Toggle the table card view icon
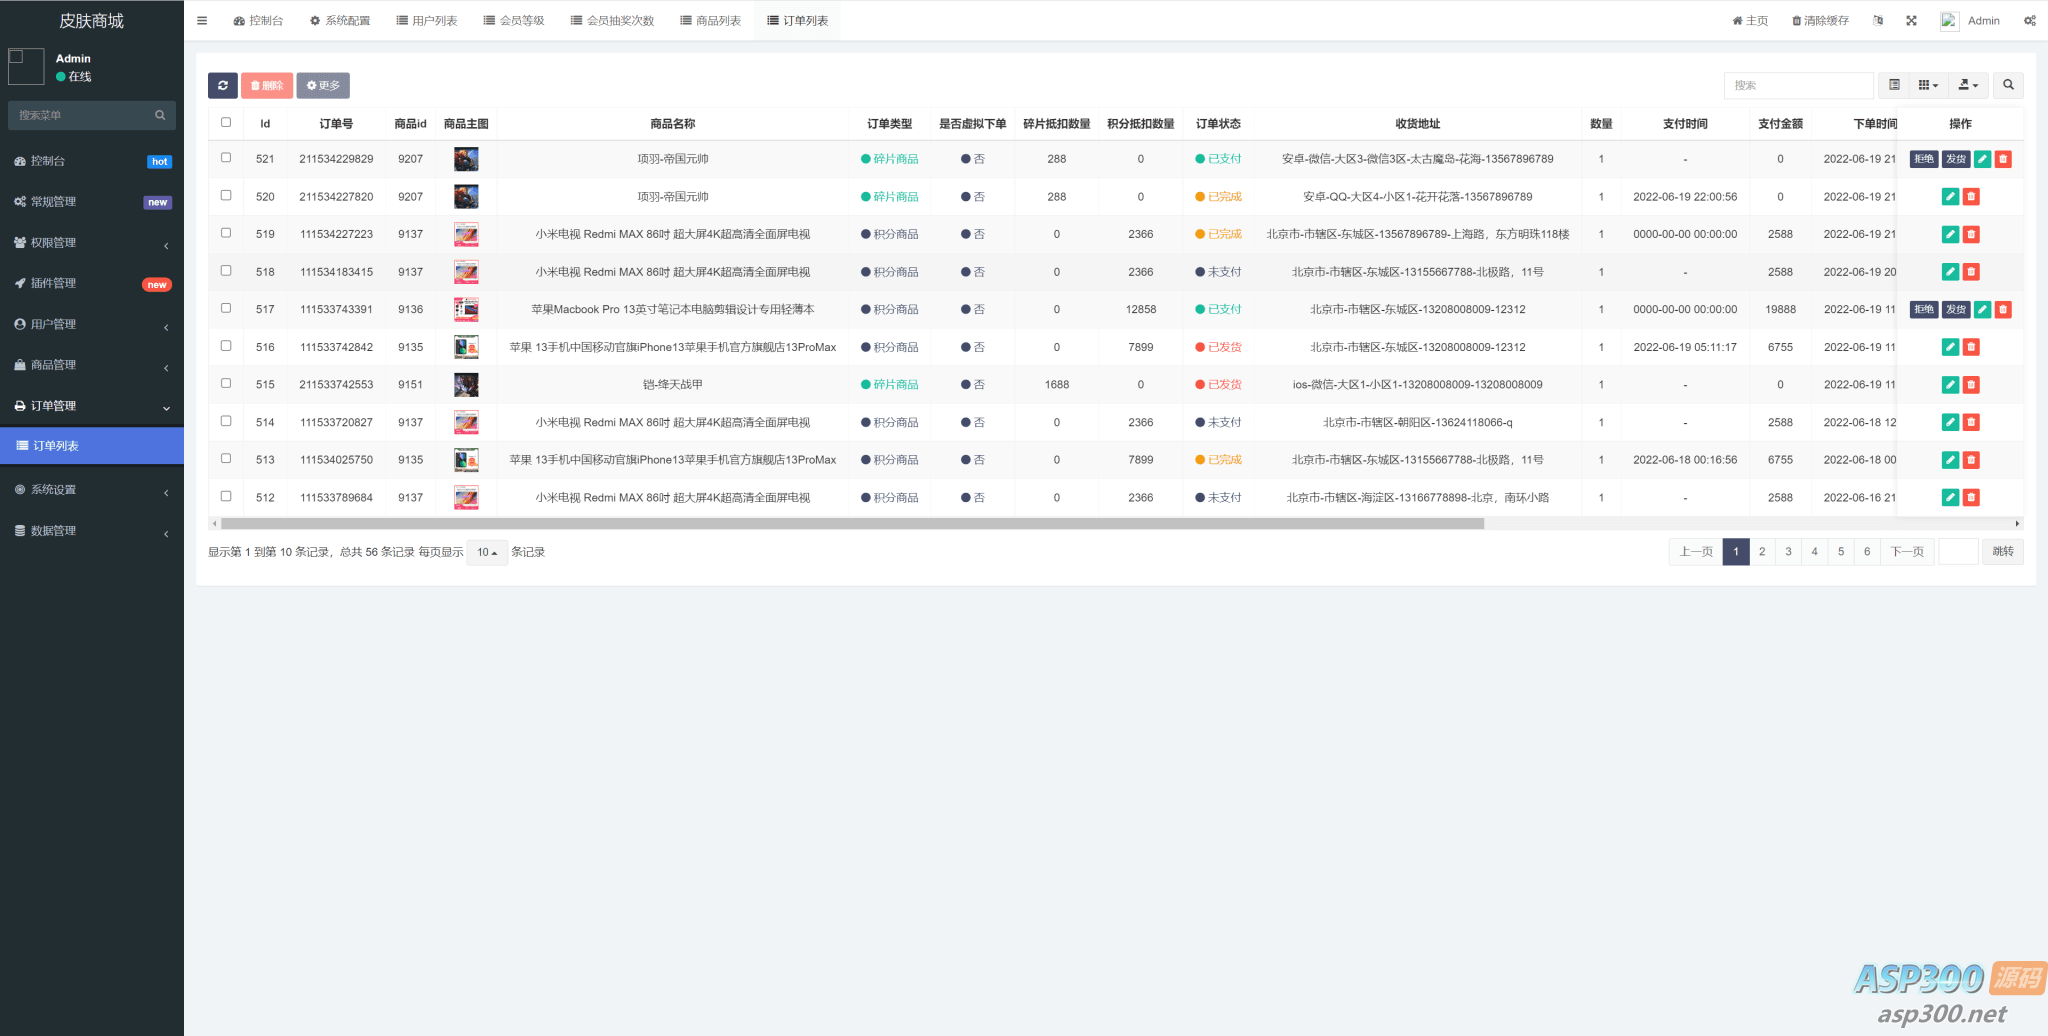The height and width of the screenshot is (1036, 2048). [1894, 86]
